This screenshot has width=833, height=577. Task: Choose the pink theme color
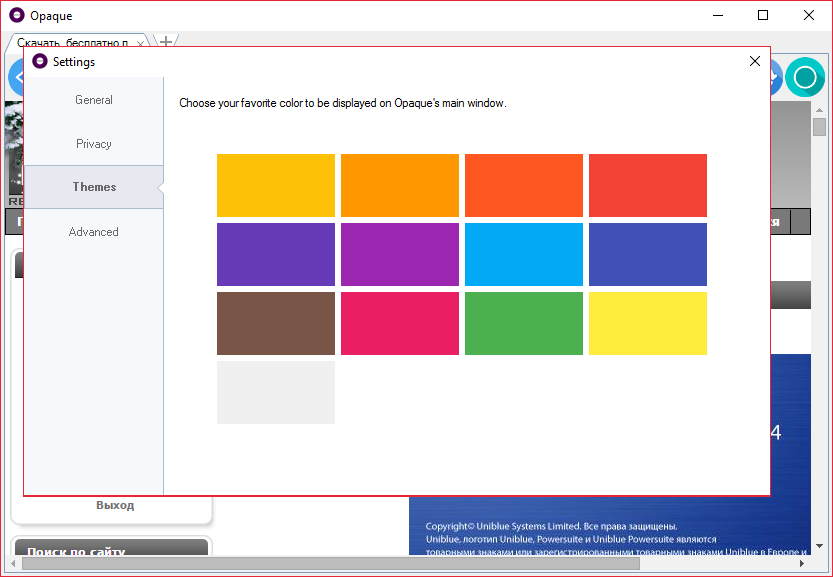coord(400,323)
